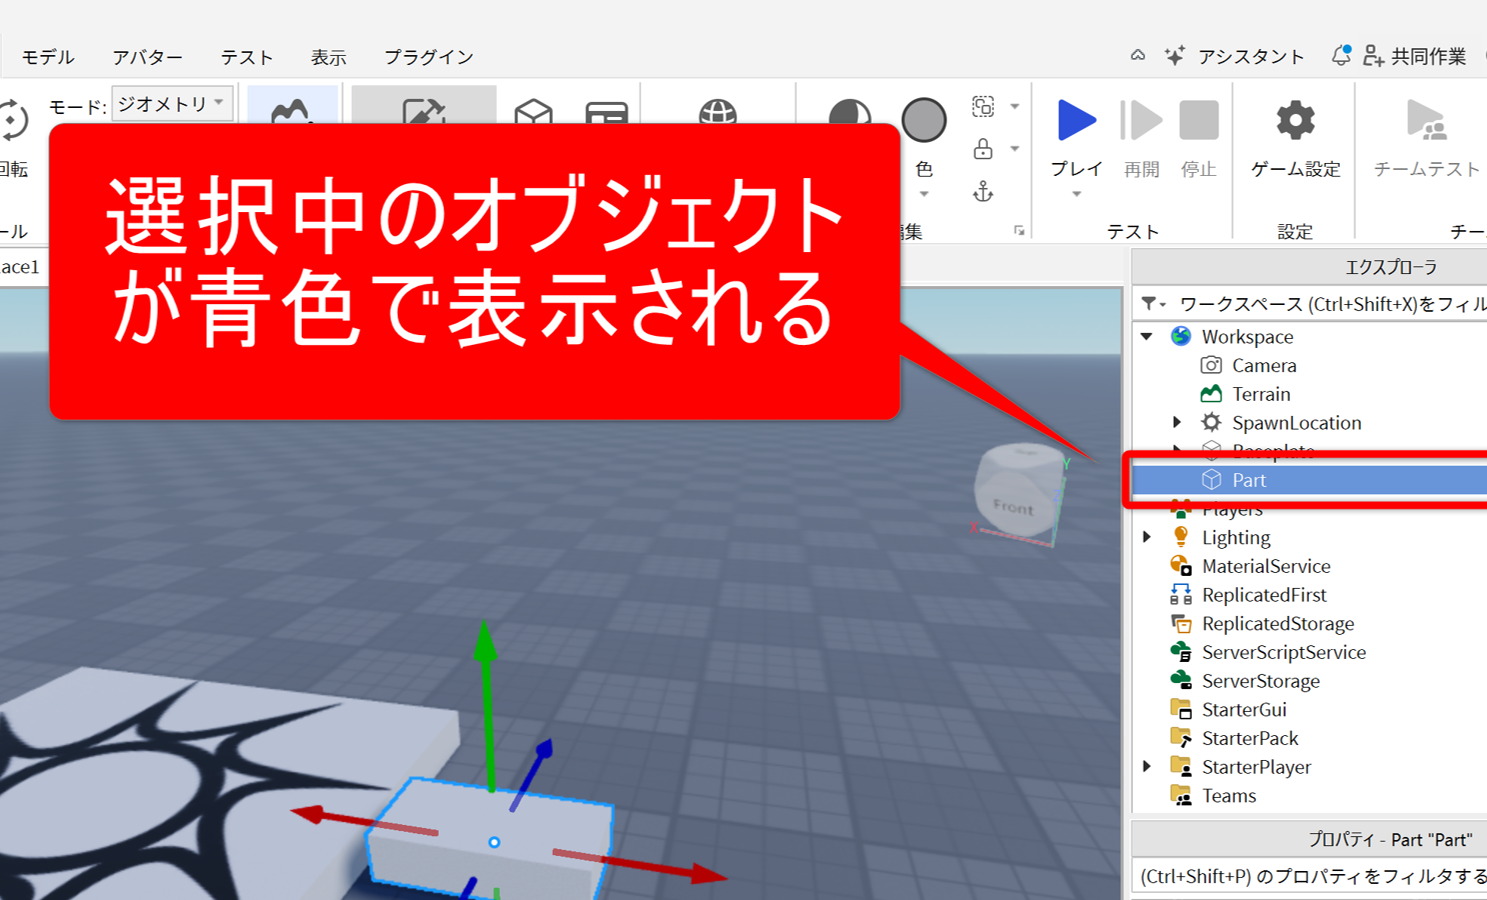
Task: Expand the Lighting node
Action: (x=1147, y=538)
